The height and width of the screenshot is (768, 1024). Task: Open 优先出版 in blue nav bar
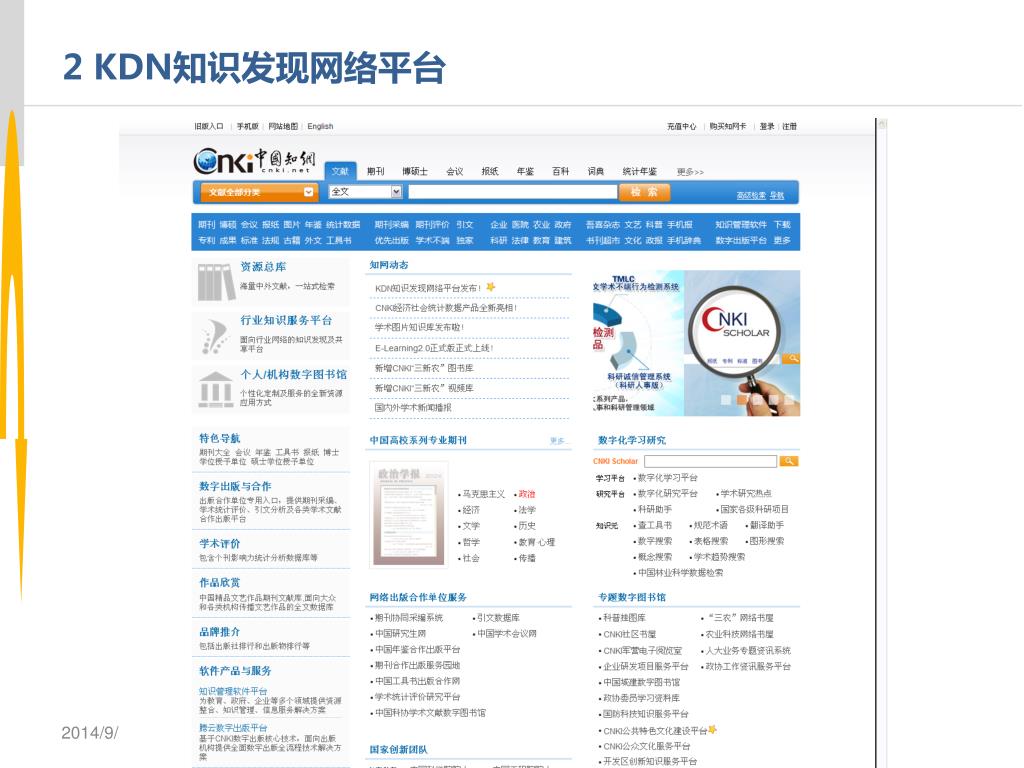(391, 240)
